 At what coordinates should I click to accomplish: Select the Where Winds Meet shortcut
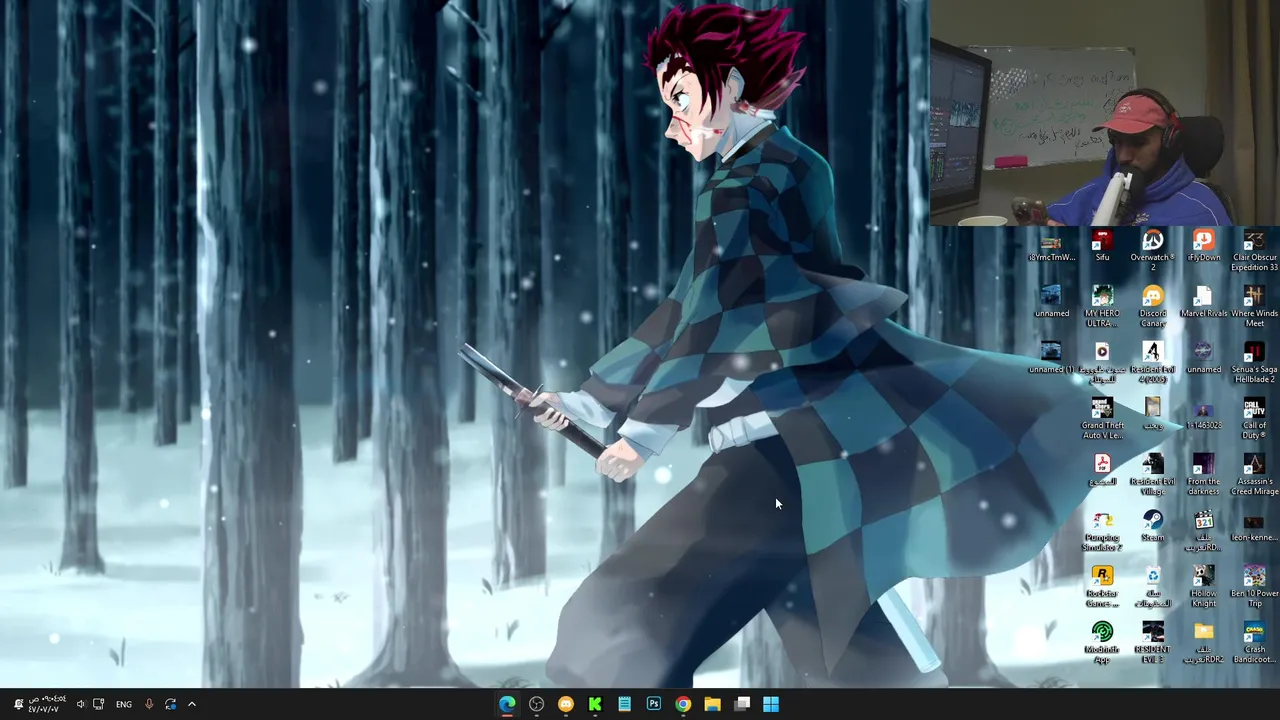point(1254,306)
